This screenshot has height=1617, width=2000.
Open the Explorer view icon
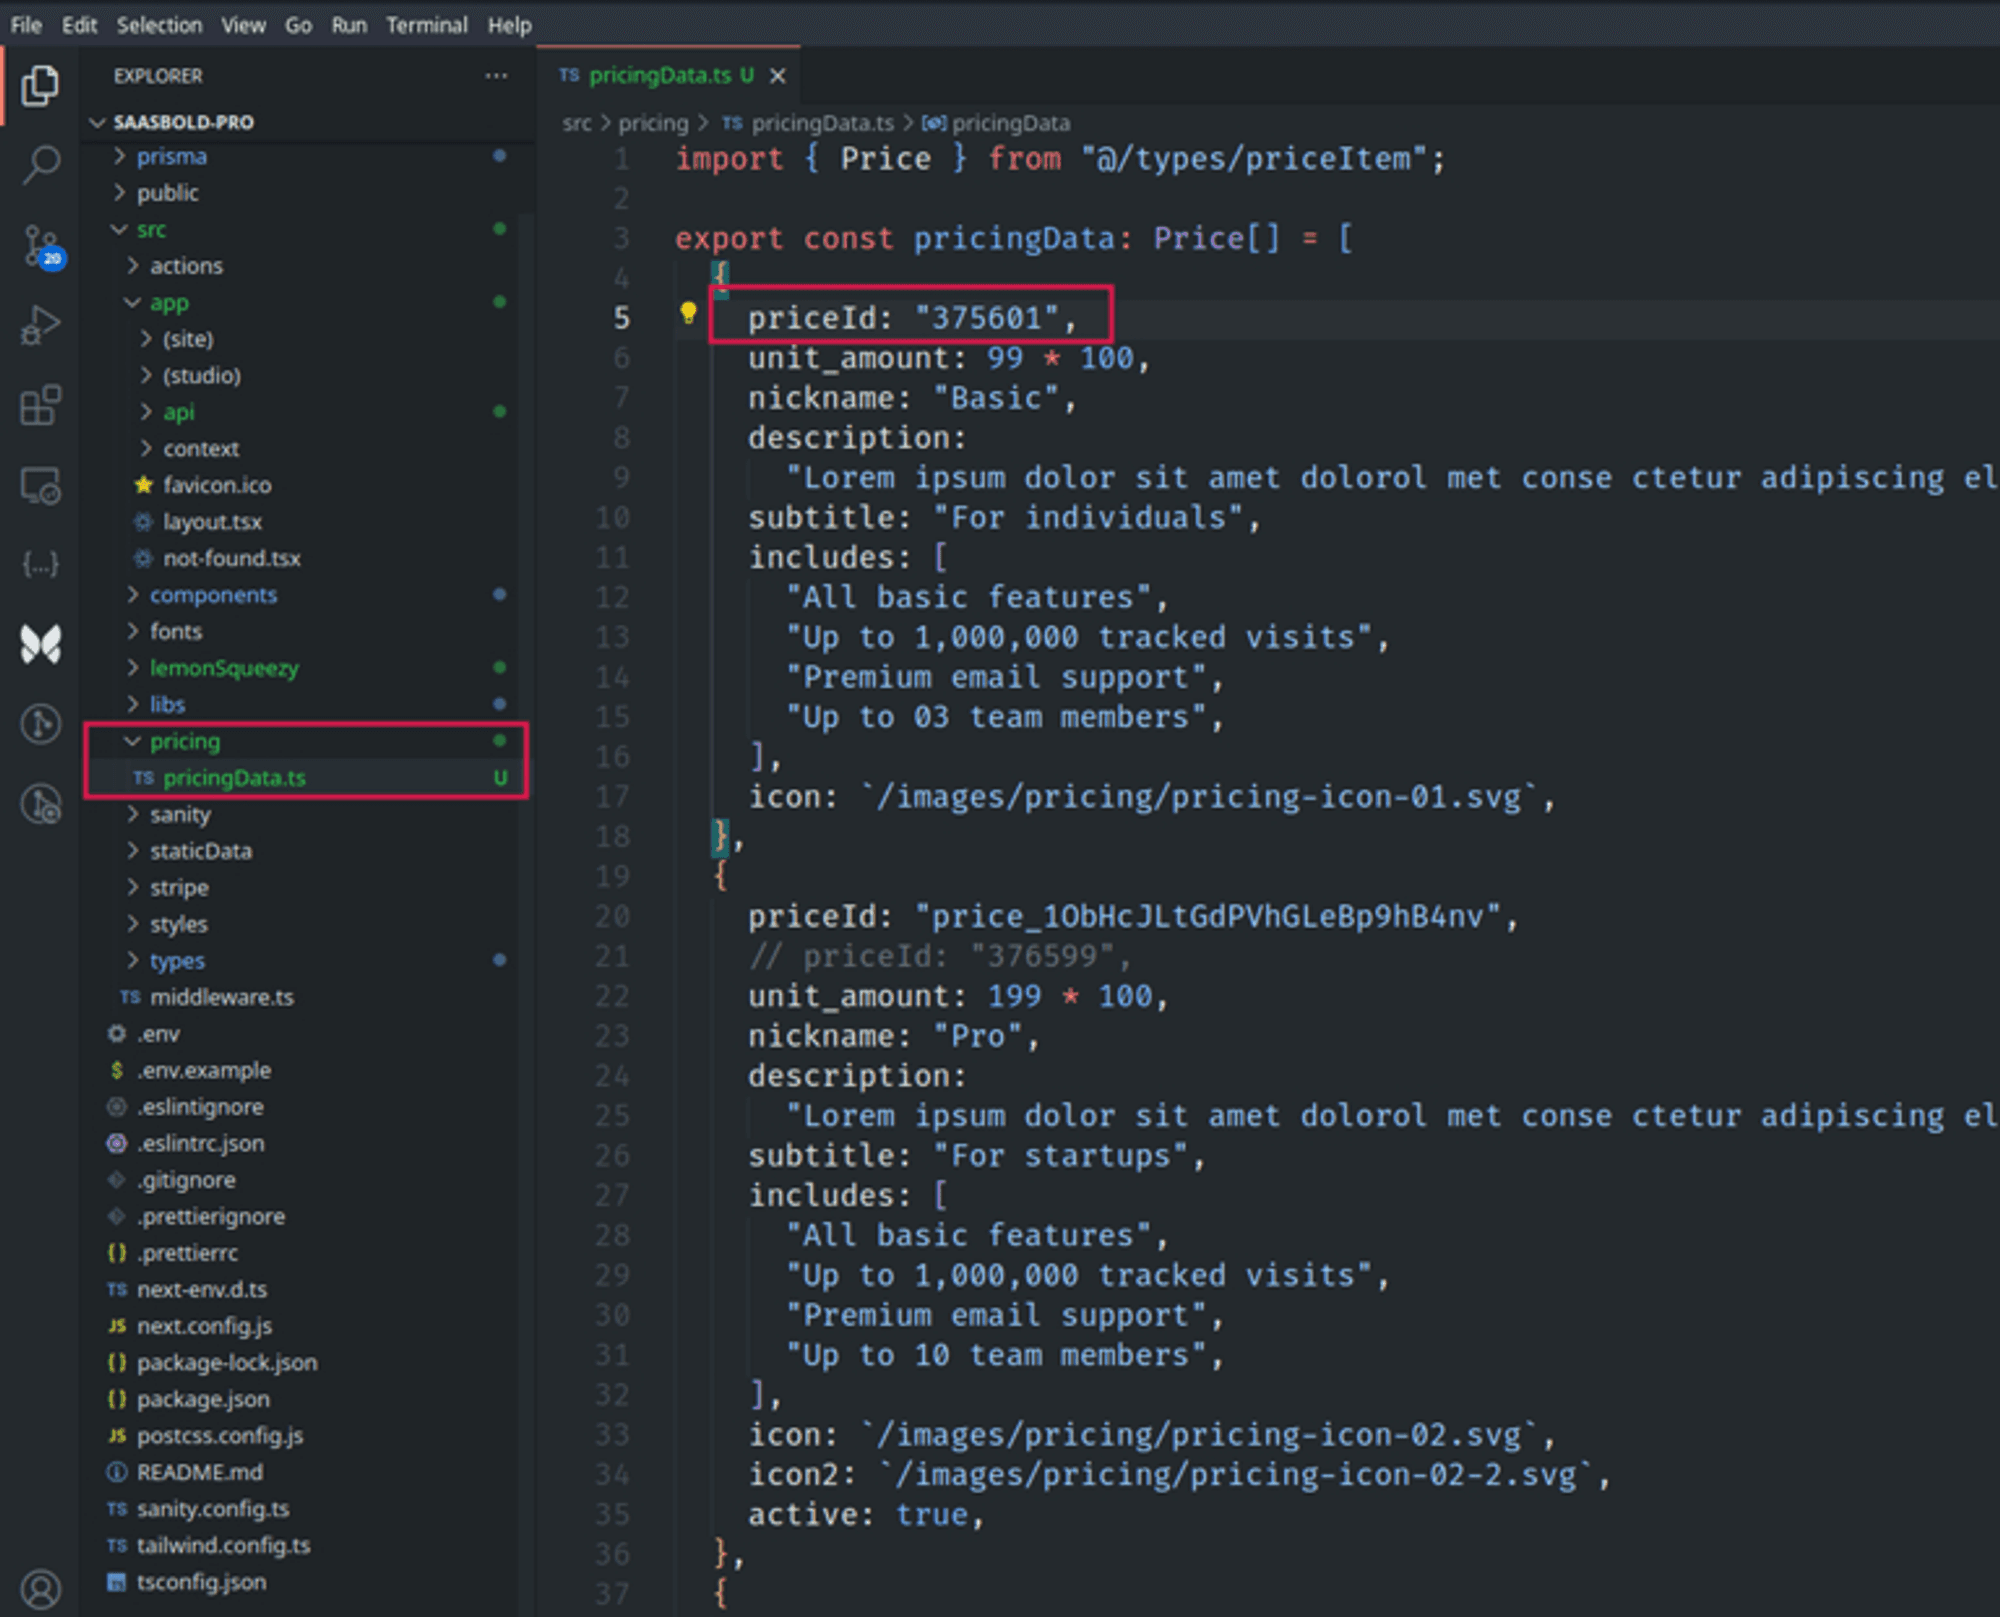(x=40, y=85)
